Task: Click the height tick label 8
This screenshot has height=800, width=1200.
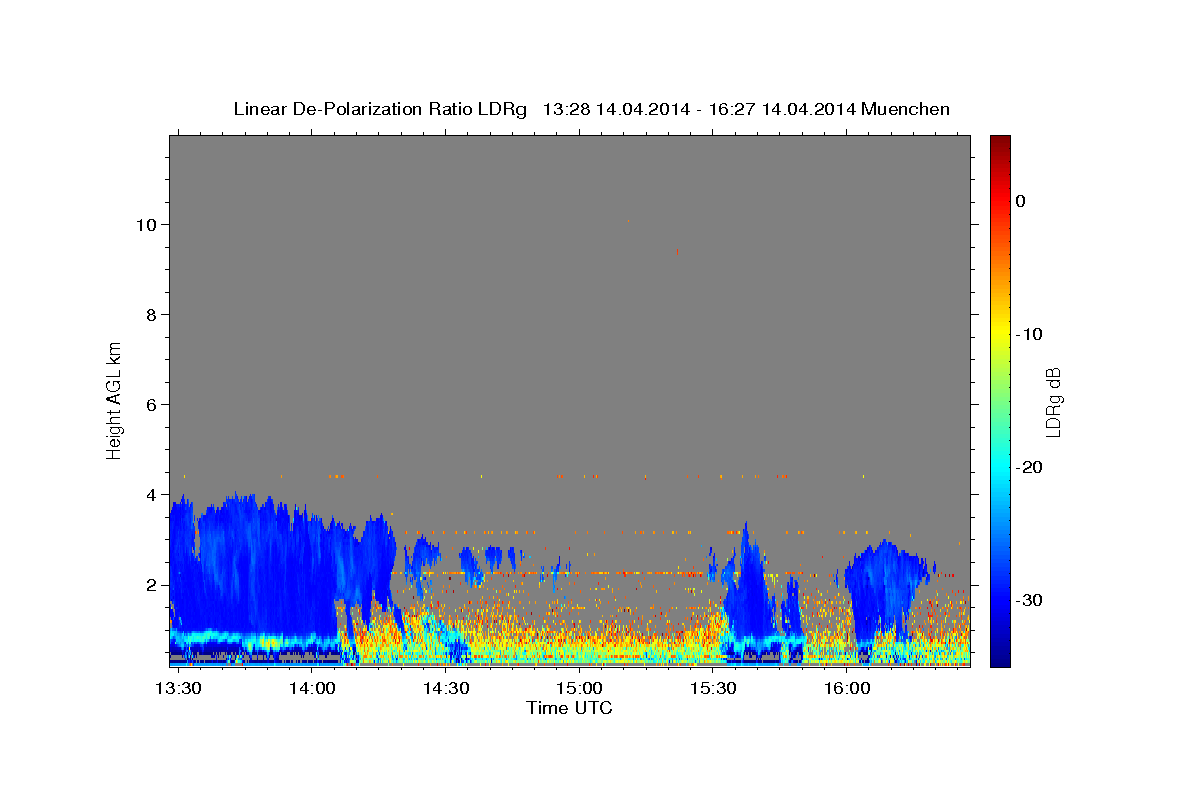Action: 151,314
